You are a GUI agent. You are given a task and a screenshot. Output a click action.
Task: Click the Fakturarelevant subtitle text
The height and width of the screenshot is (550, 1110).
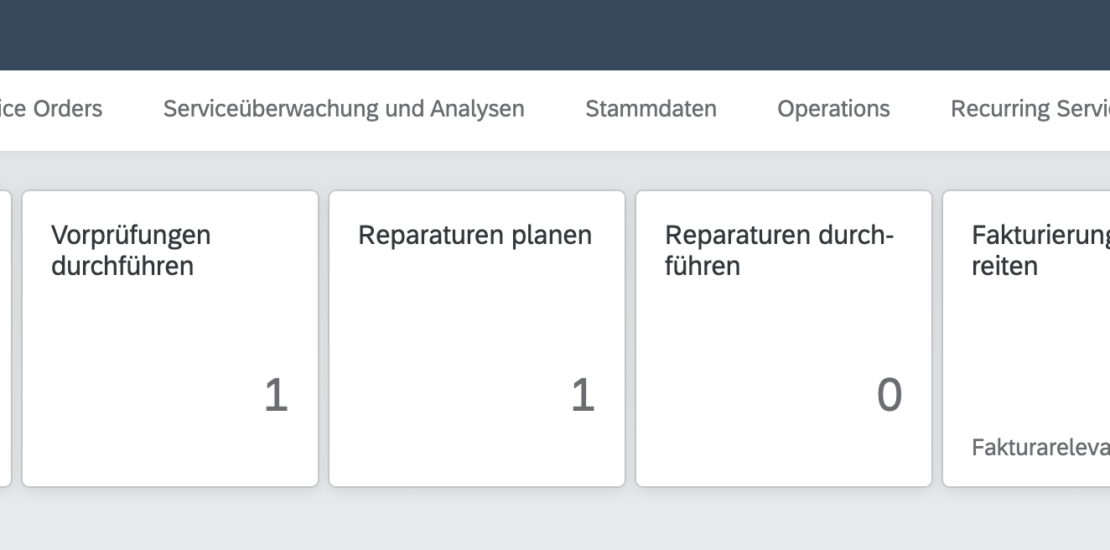(x=1040, y=448)
